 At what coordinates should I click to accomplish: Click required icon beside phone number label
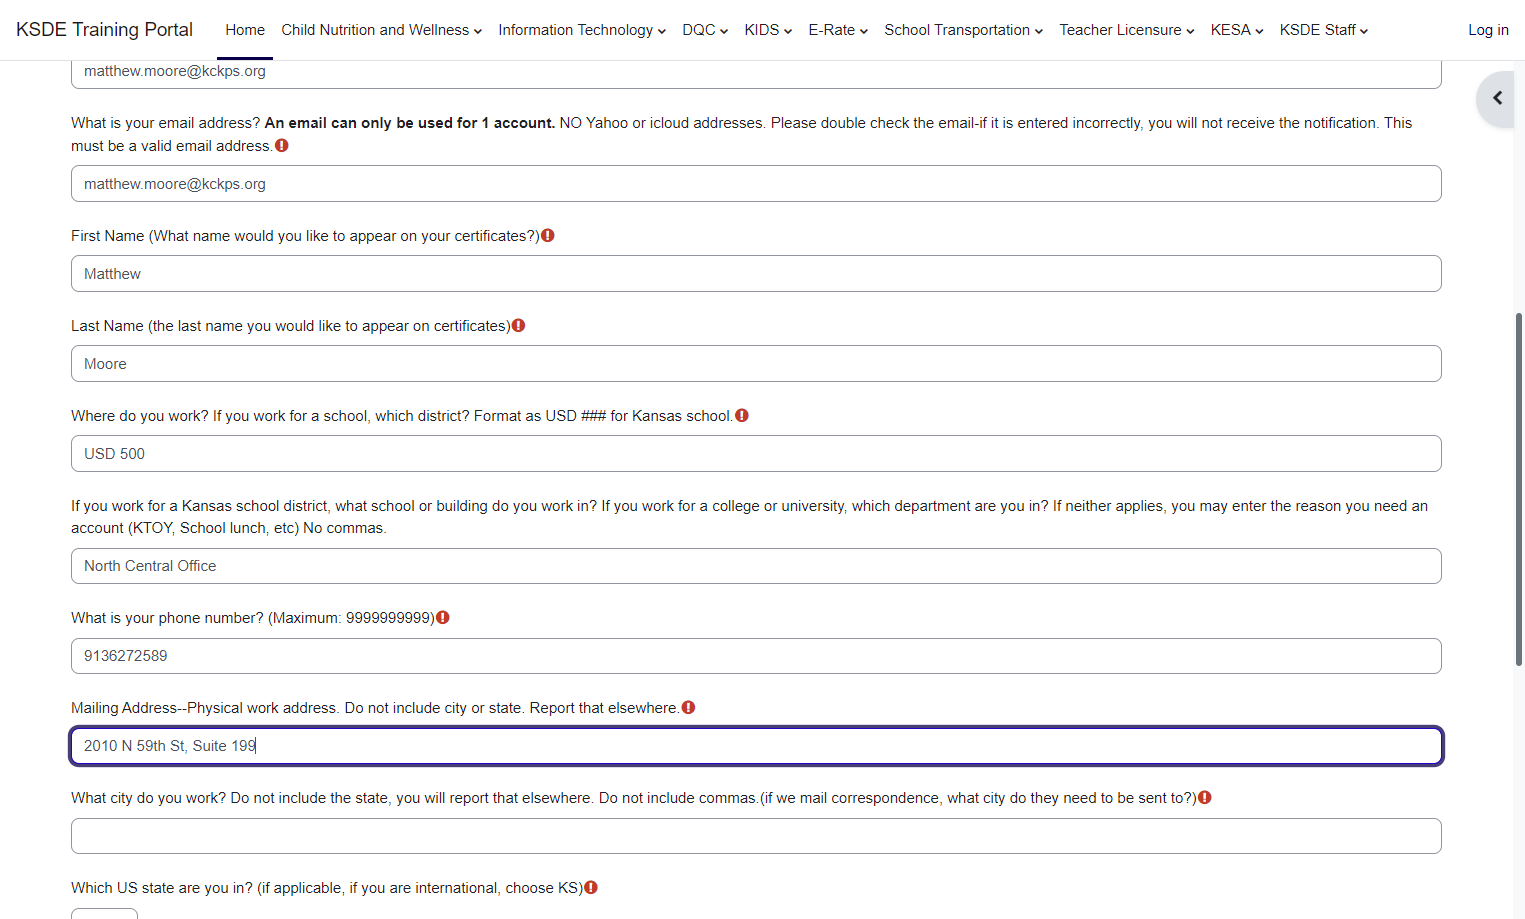tap(443, 618)
